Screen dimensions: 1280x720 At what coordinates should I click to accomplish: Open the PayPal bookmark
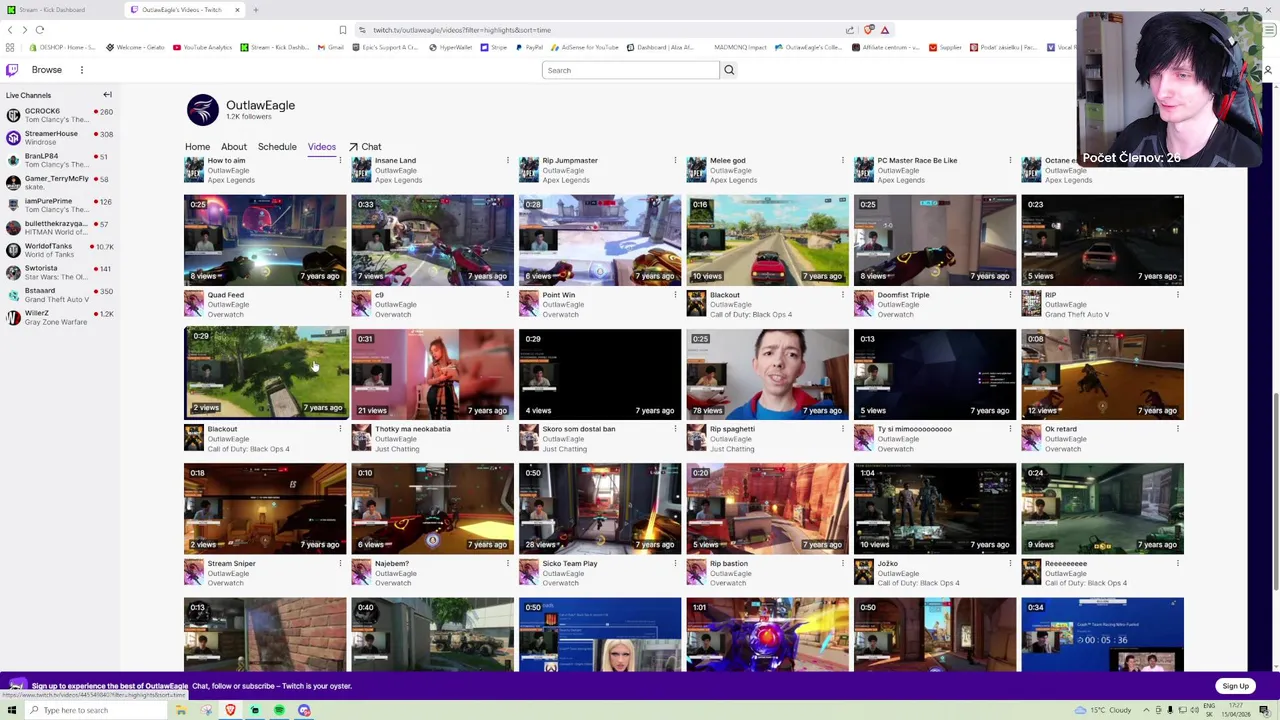(529, 47)
